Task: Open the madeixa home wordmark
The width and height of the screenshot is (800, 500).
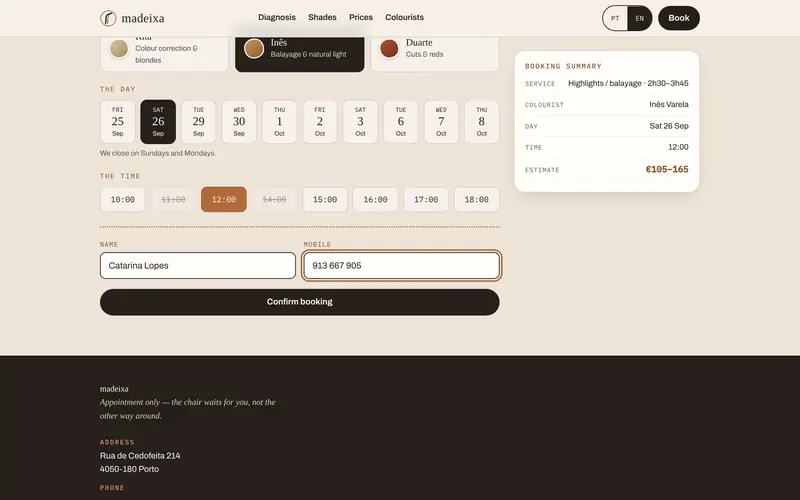Action: pyautogui.click(x=143, y=18)
